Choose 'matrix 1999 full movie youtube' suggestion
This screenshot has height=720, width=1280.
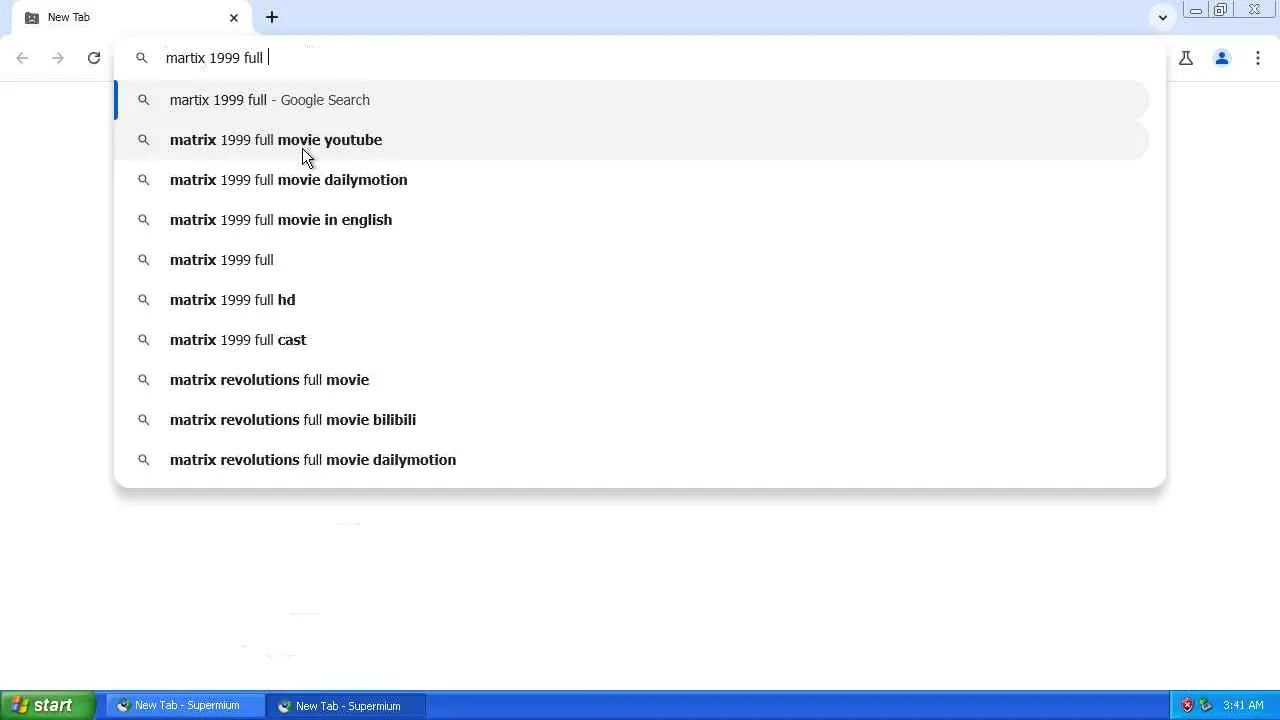[632, 140]
